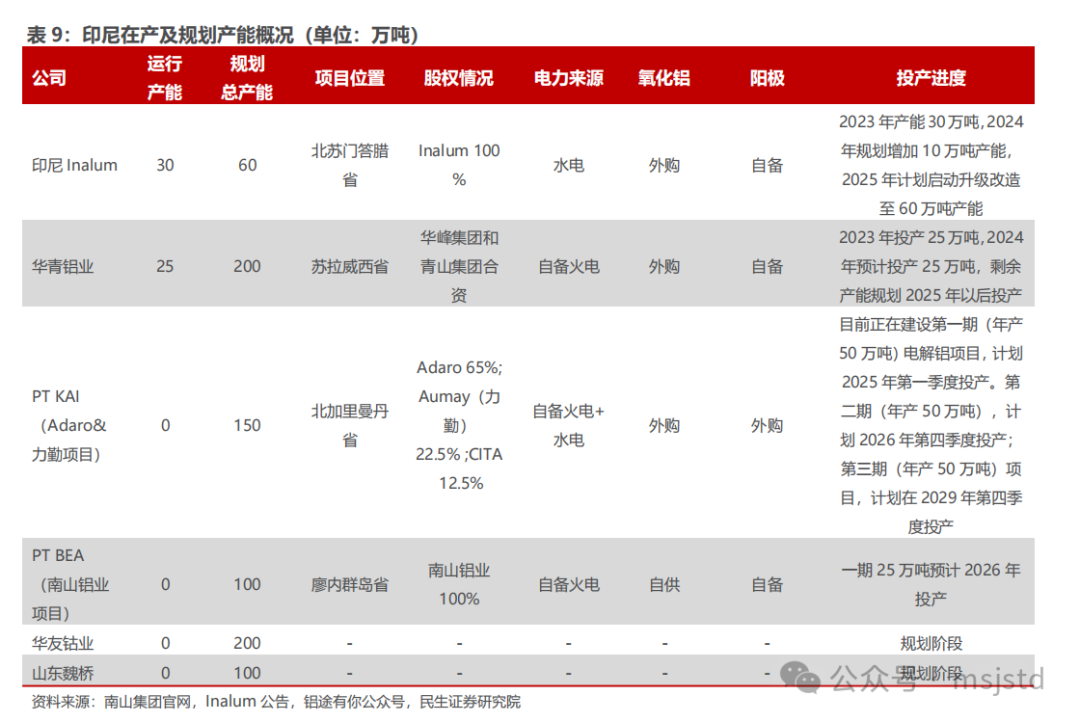Image resolution: width=1080 pixels, height=722 pixels.
Task: Select the '阳极' column header
Action: click(767, 78)
